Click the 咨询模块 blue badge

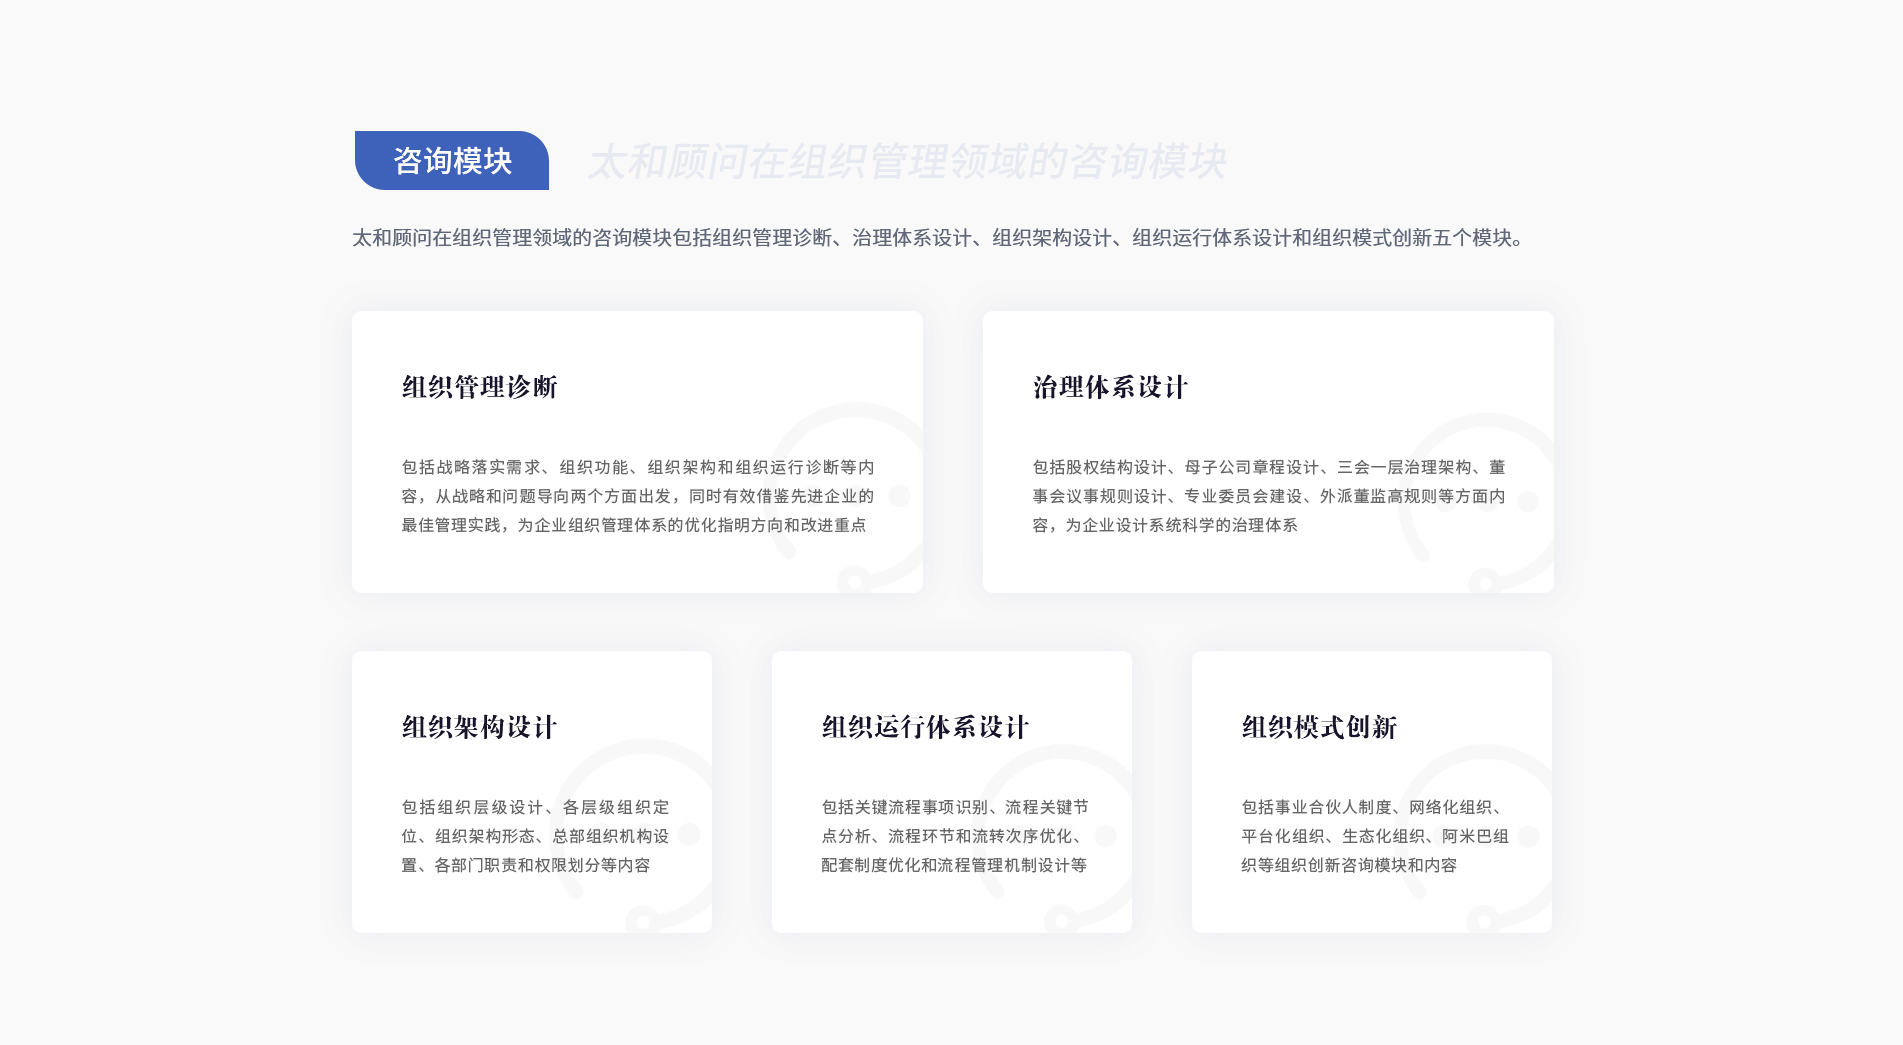(452, 160)
